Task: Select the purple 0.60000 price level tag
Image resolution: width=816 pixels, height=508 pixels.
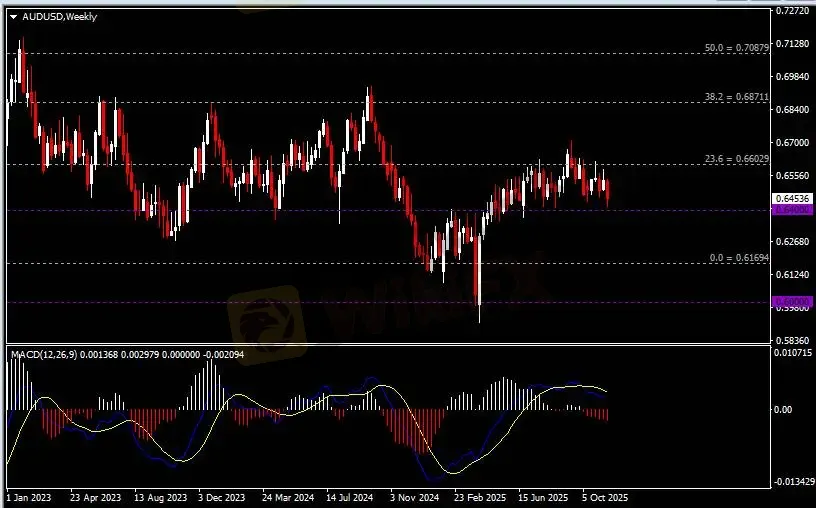Action: 791,301
